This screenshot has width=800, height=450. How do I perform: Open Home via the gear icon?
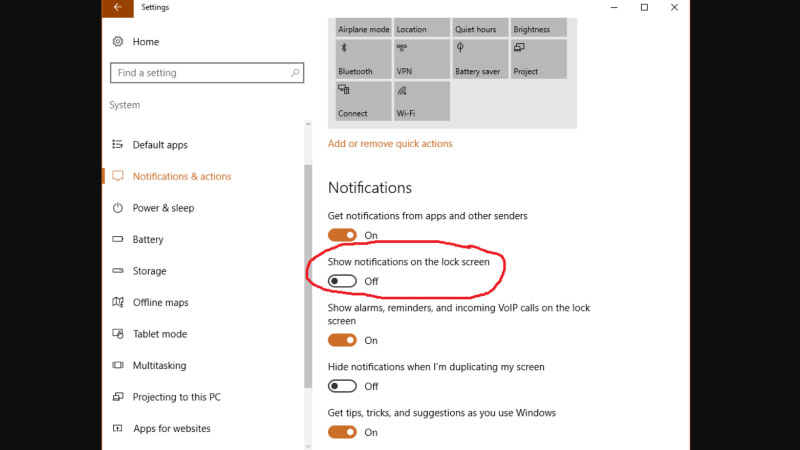click(118, 42)
